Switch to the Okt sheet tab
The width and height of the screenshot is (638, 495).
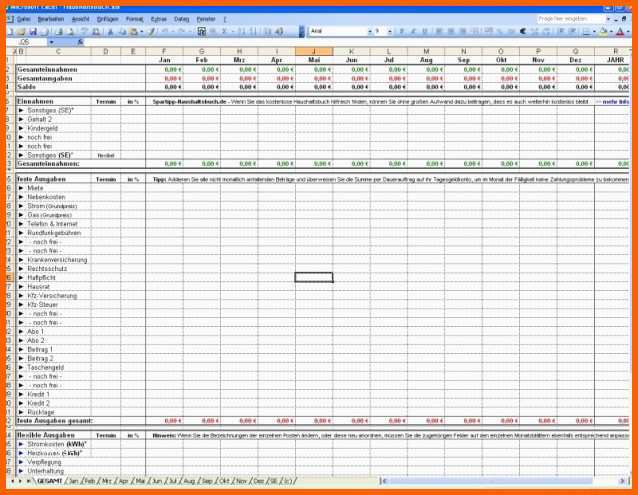224,481
